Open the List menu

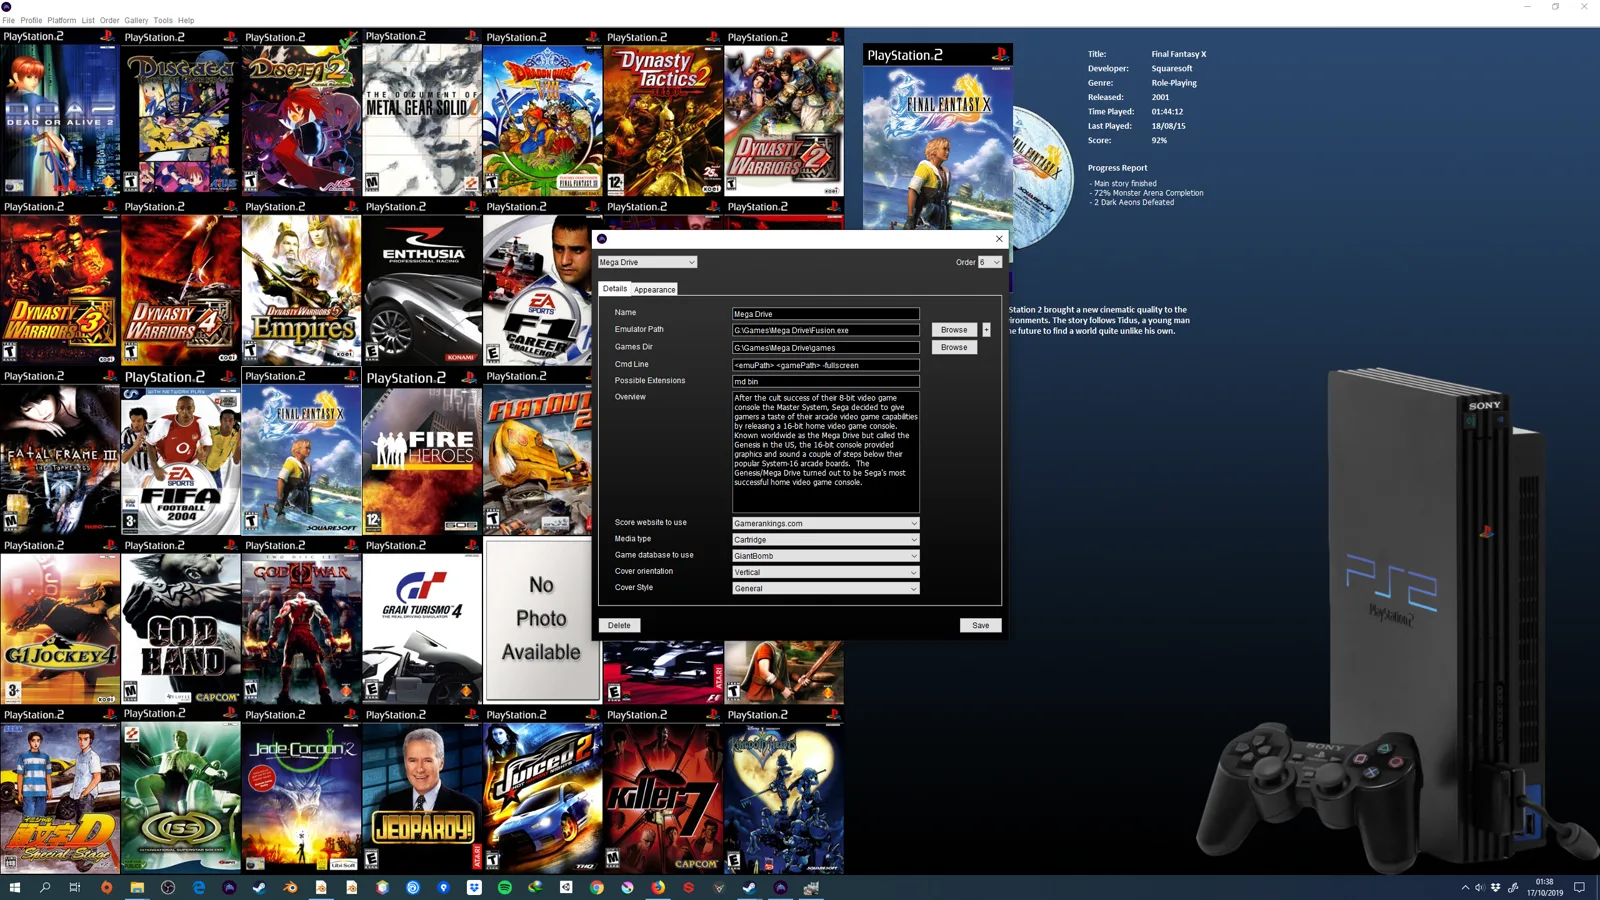pos(88,20)
